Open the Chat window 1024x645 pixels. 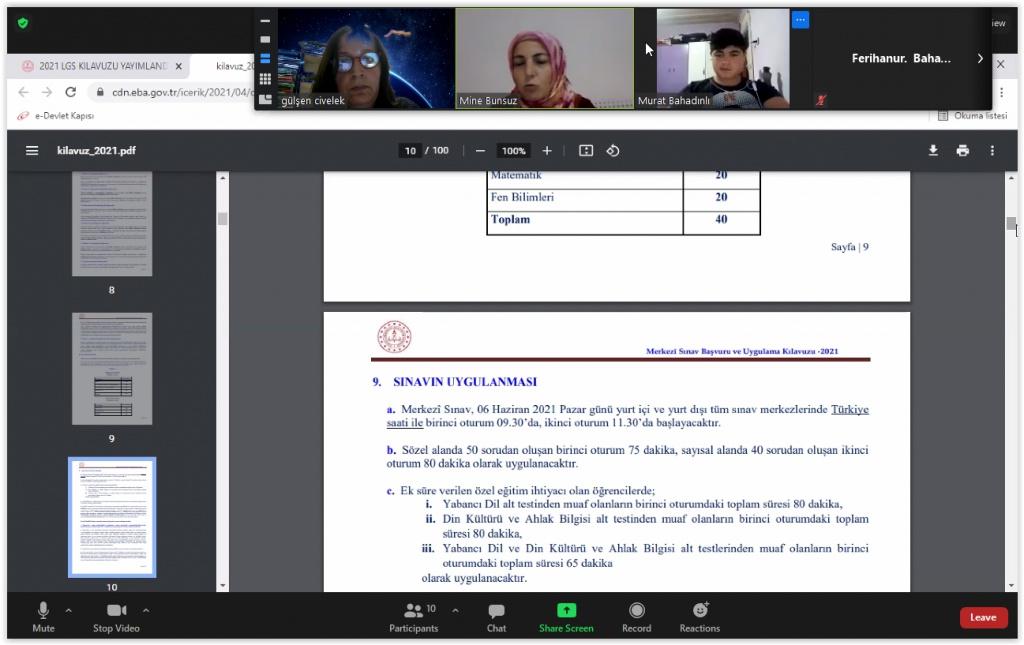tap(496, 616)
